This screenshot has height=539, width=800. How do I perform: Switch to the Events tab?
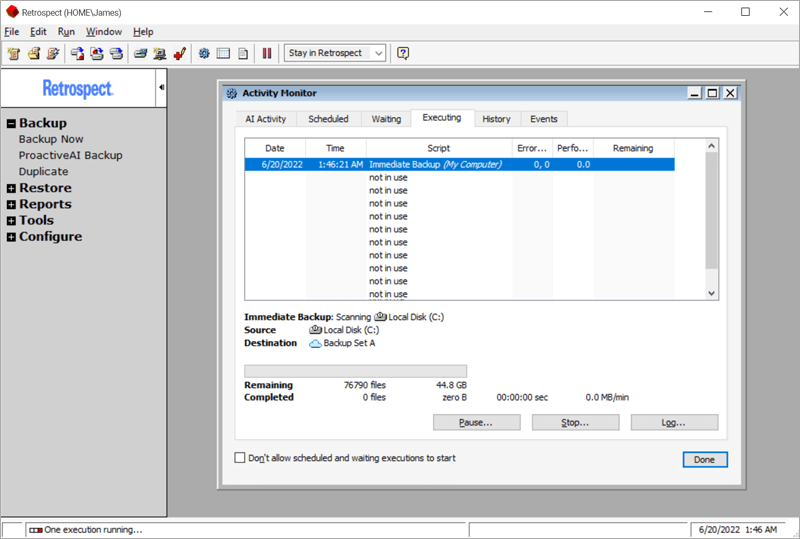(544, 119)
